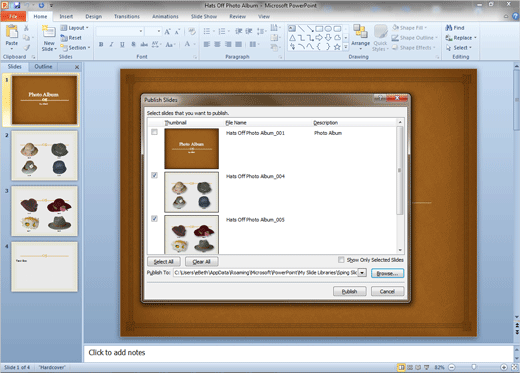Screen dimensions: 520x373
Task: Click the New Slide icon
Action: click(x=49, y=32)
